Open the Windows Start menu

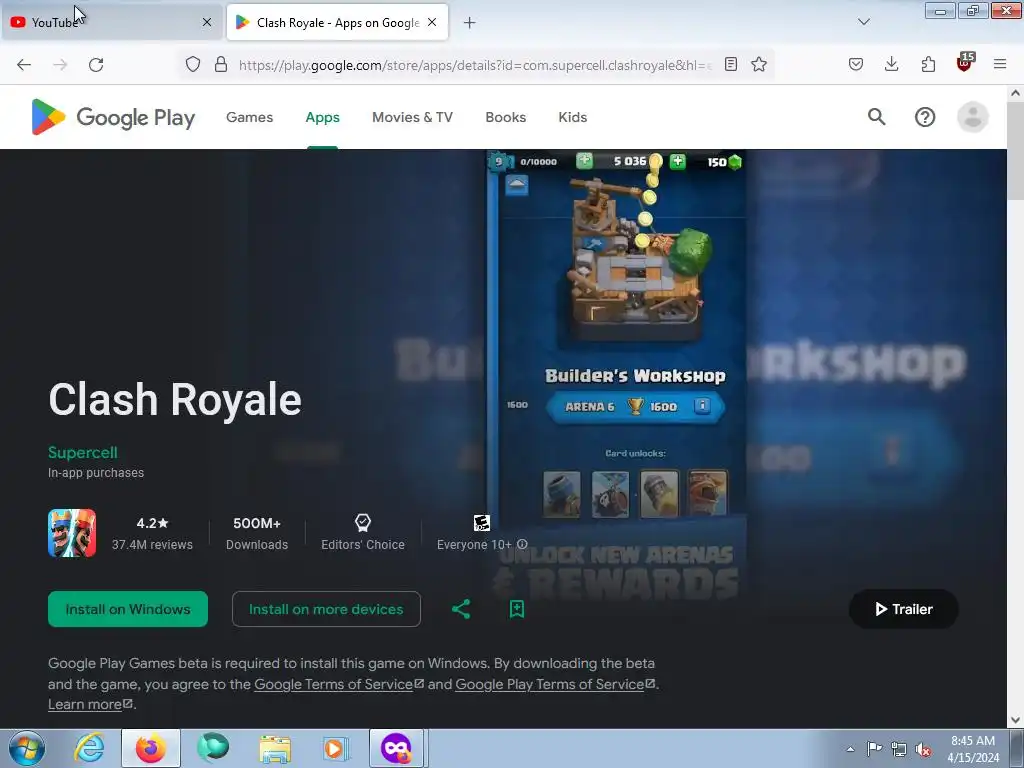[x=27, y=748]
